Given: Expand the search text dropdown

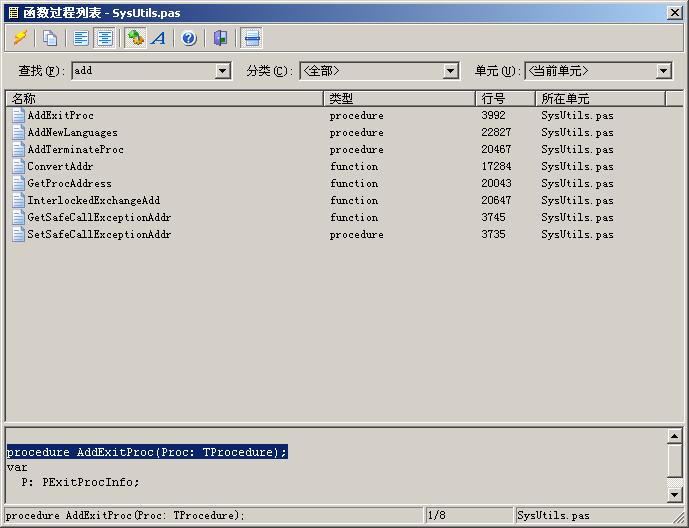Looking at the screenshot, I should point(223,71).
